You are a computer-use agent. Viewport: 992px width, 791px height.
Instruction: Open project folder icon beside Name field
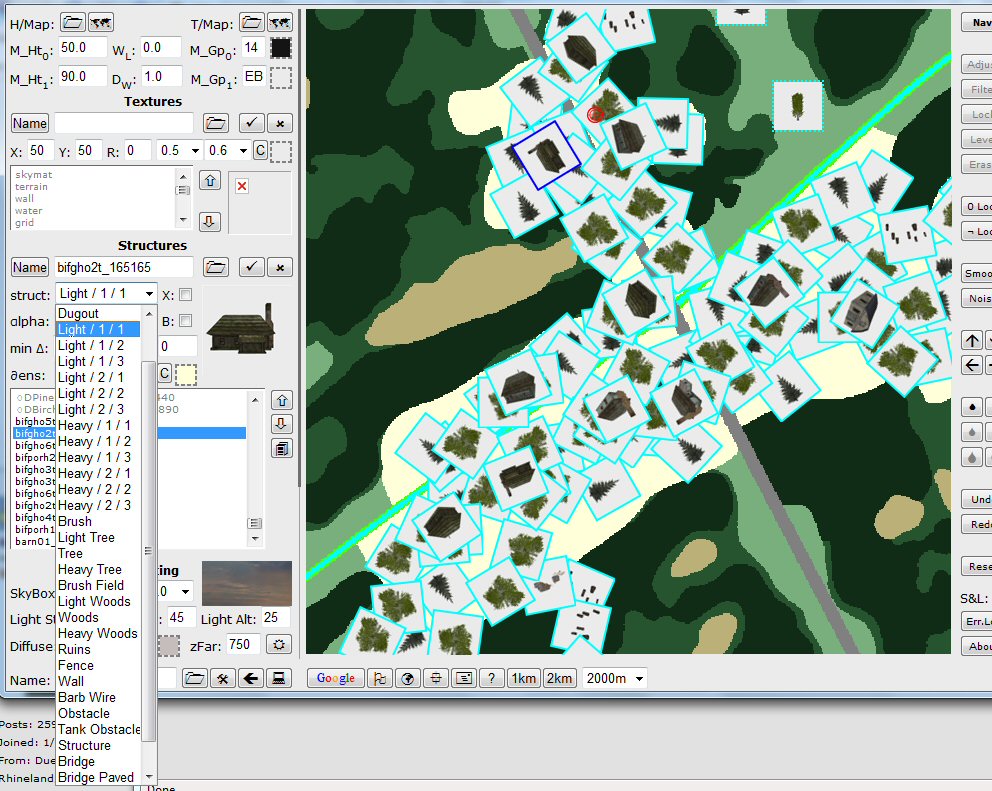pos(195,678)
